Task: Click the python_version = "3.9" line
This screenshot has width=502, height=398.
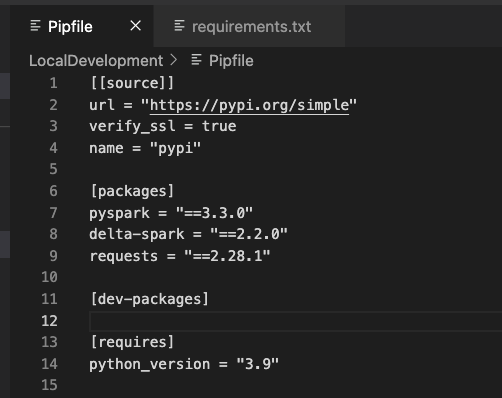Action: click(184, 364)
